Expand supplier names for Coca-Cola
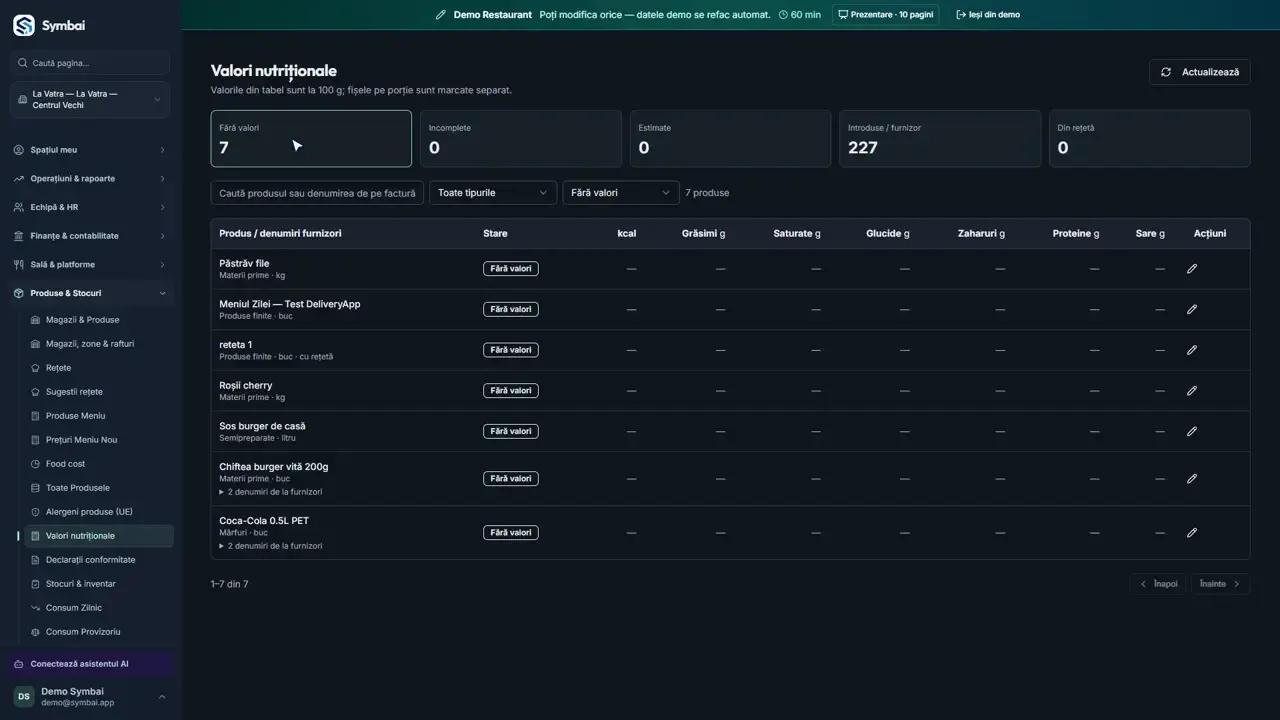This screenshot has width=1280, height=720. [271, 546]
